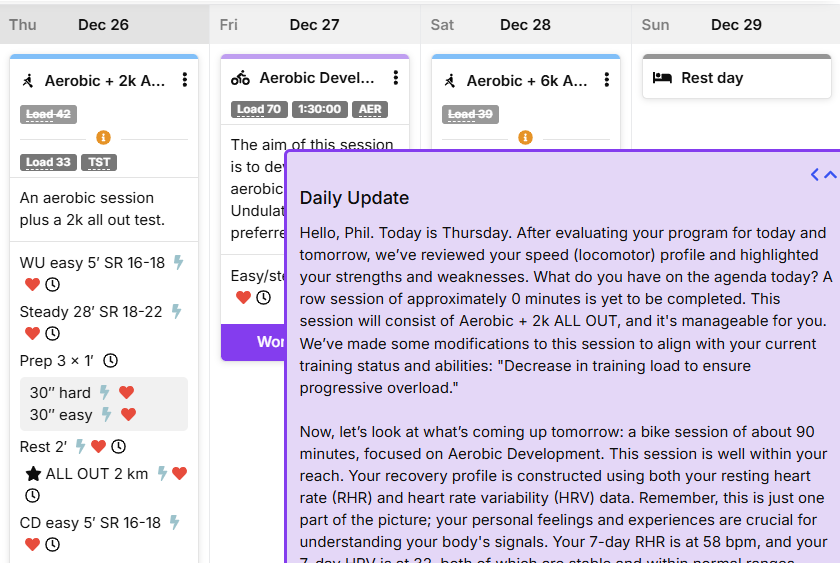The width and height of the screenshot is (840, 563).
Task: Select the Sun Dec 29 column header
Action: (736, 25)
